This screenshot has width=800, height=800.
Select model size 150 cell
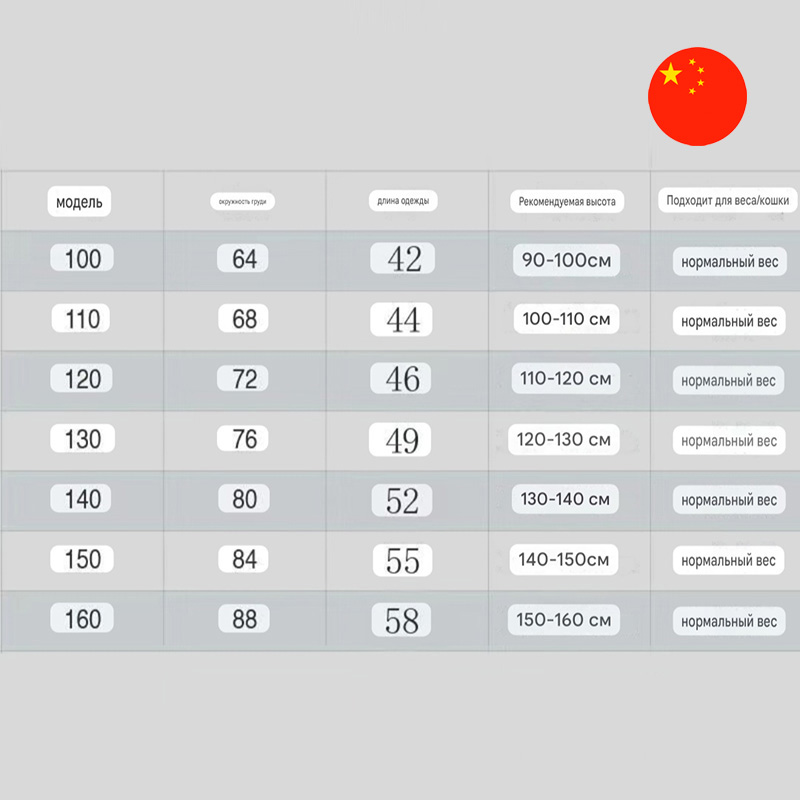(82, 559)
